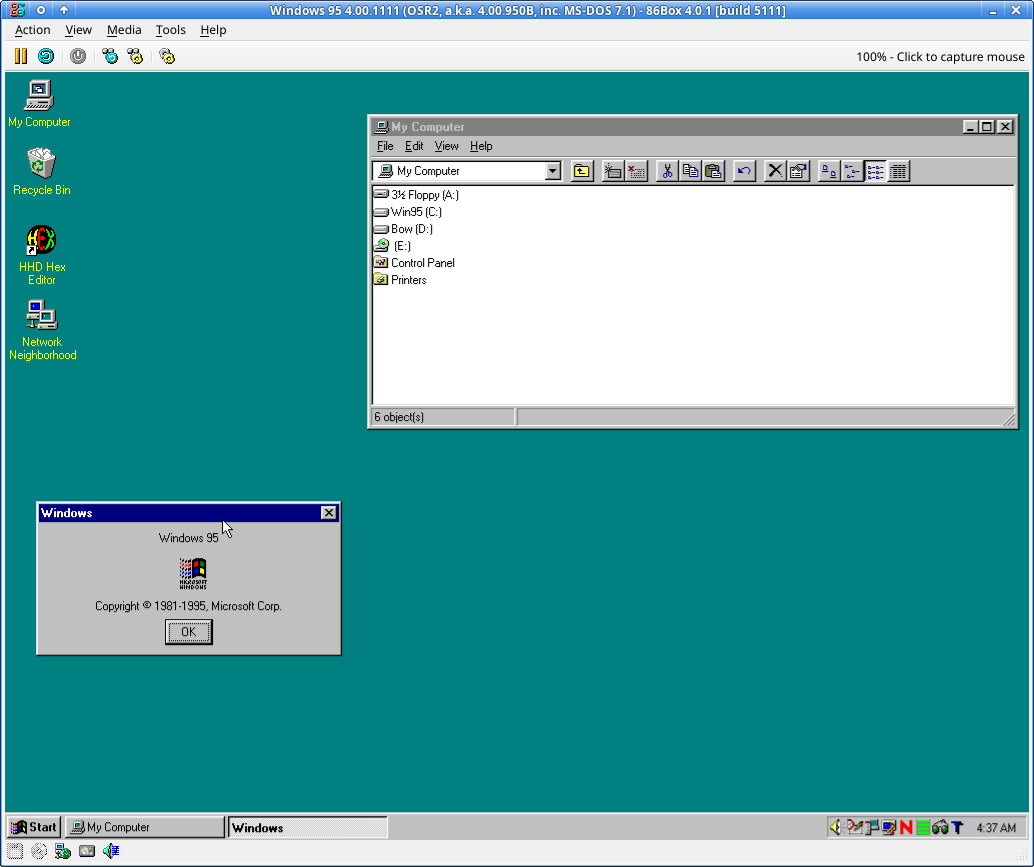The width and height of the screenshot is (1034, 867).
Task: Click the ACPI shutdown power icon
Action: point(78,56)
